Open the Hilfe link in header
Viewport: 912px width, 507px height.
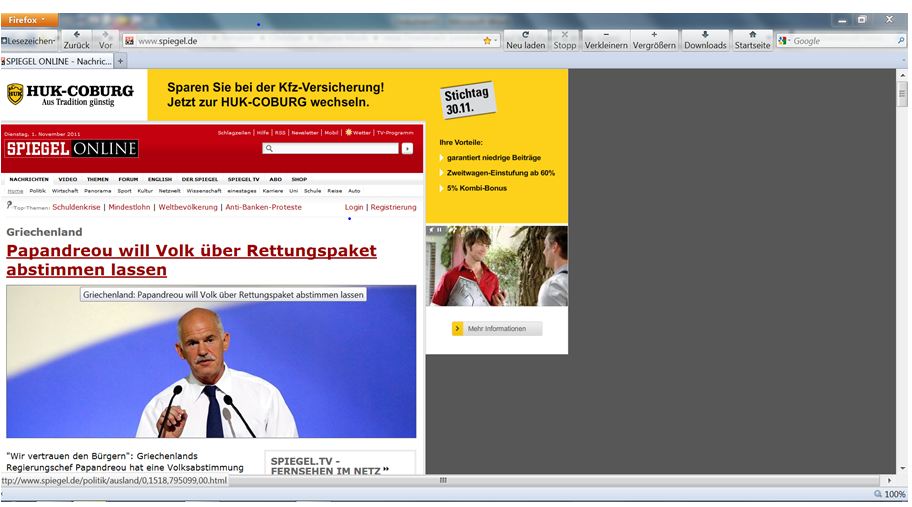click(263, 133)
